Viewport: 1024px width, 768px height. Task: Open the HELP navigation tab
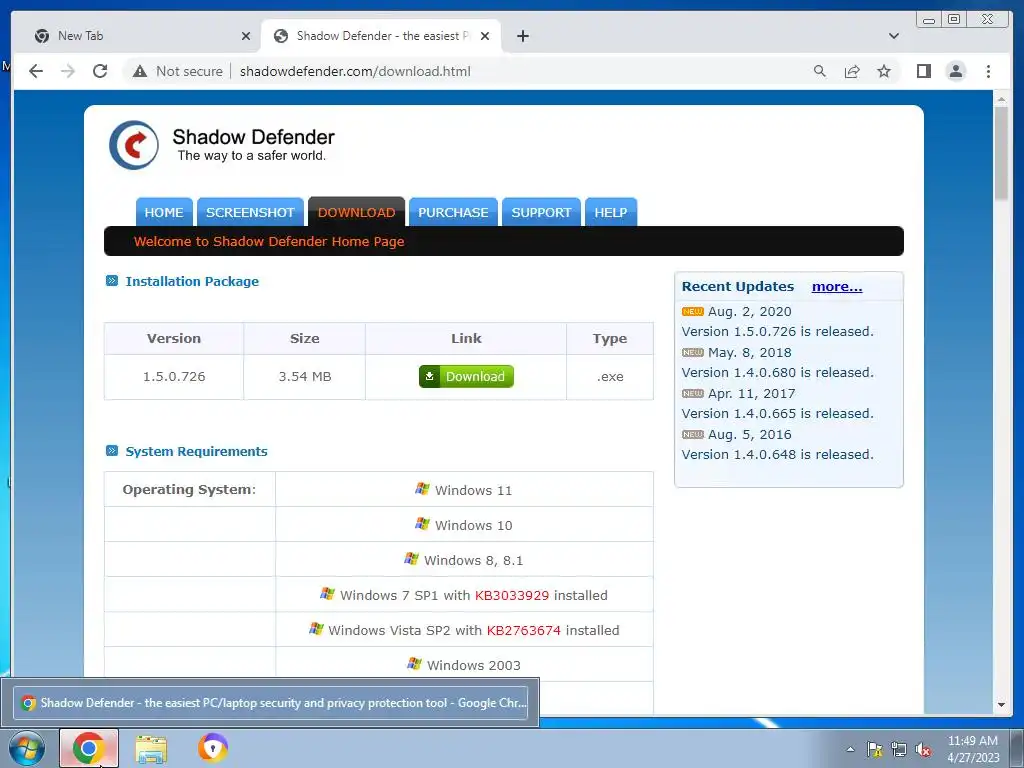tap(611, 212)
